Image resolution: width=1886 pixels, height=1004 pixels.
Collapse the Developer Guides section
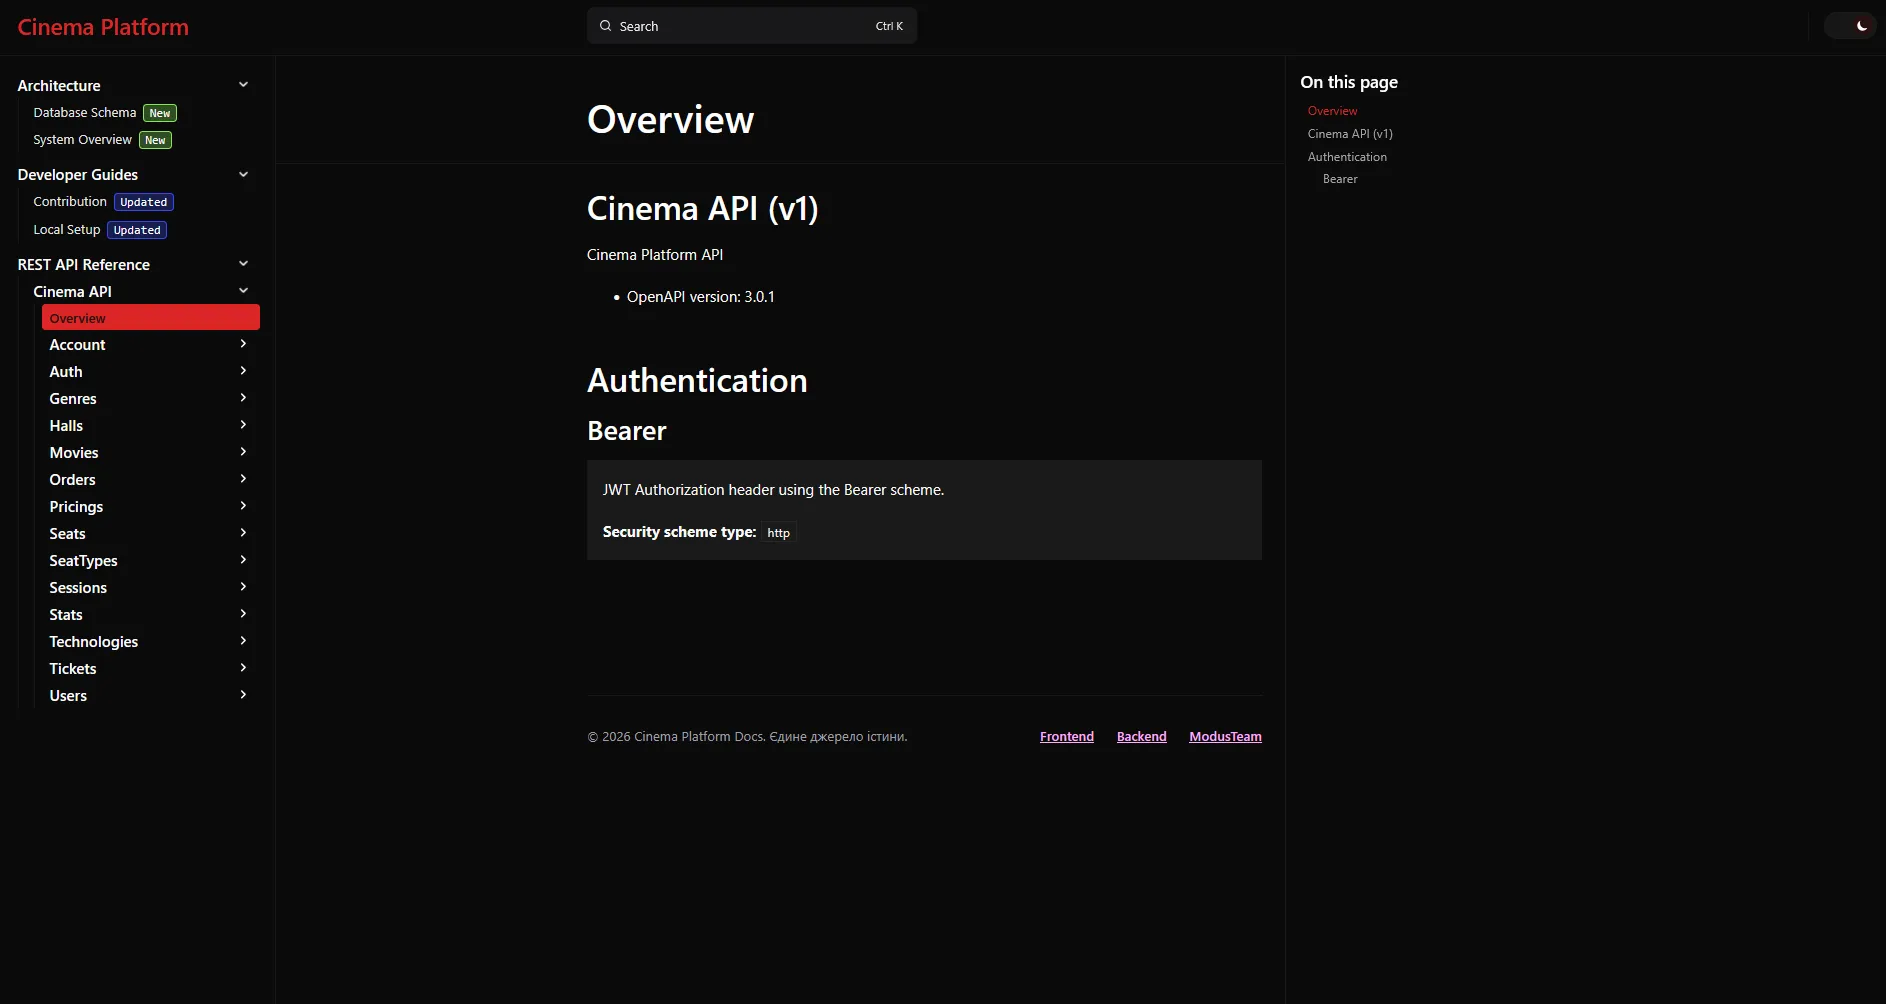pyautogui.click(x=243, y=174)
